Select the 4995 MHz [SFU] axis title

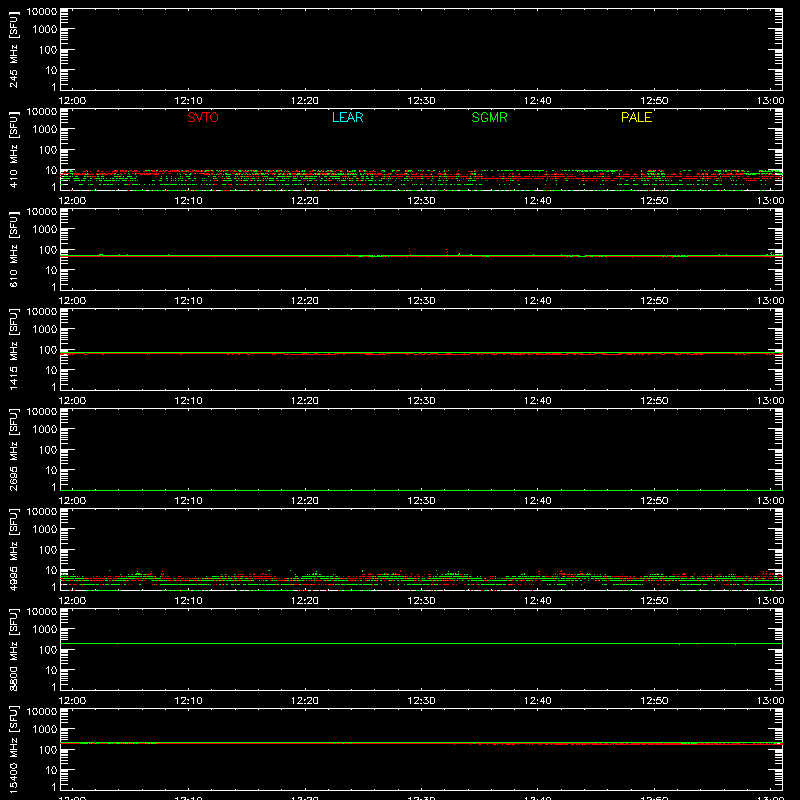[x=14, y=549]
